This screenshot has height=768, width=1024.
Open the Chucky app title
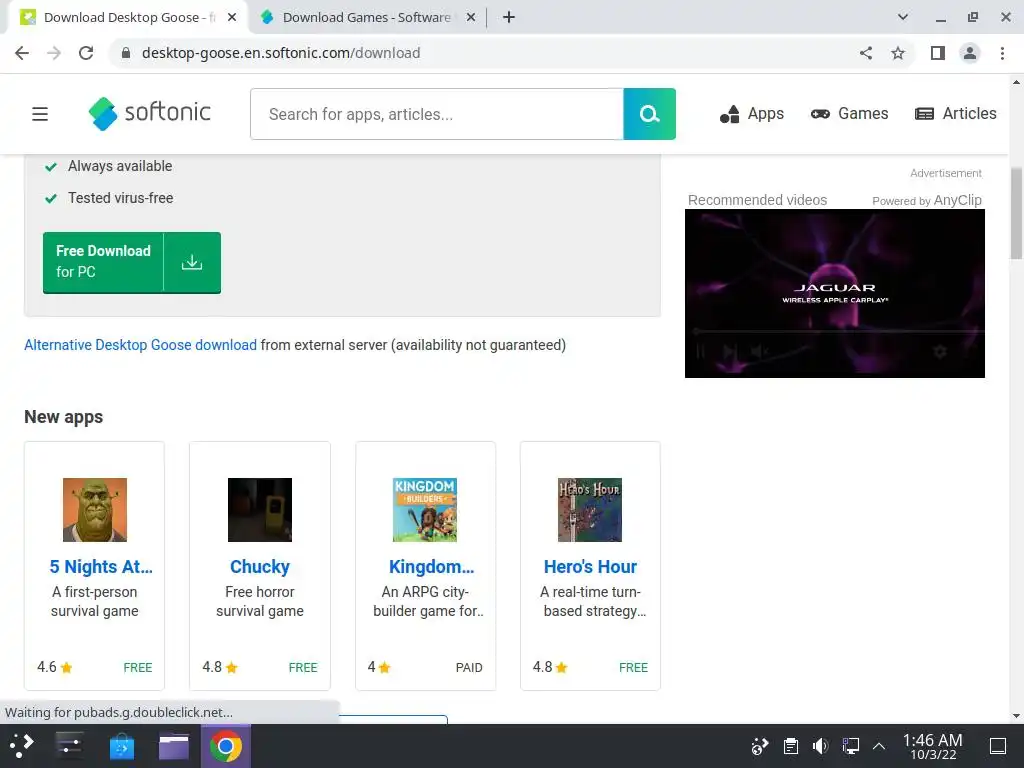click(x=260, y=567)
